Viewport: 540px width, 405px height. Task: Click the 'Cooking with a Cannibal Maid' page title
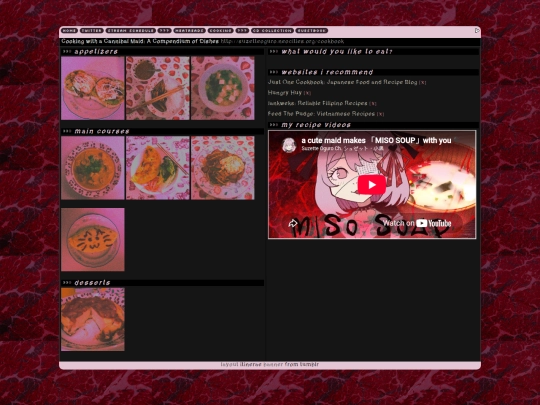click(x=140, y=41)
